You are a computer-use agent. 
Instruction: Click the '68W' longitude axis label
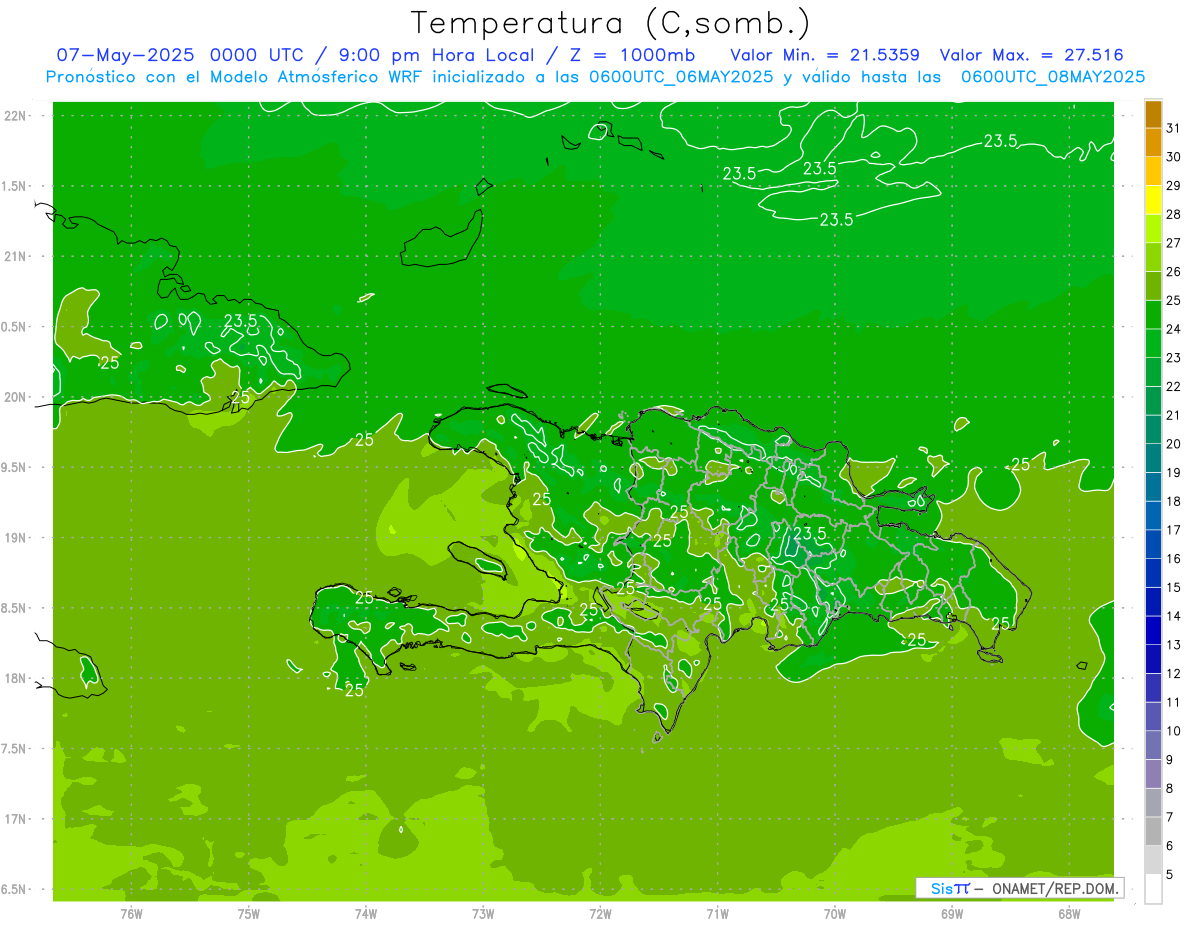tap(1068, 913)
